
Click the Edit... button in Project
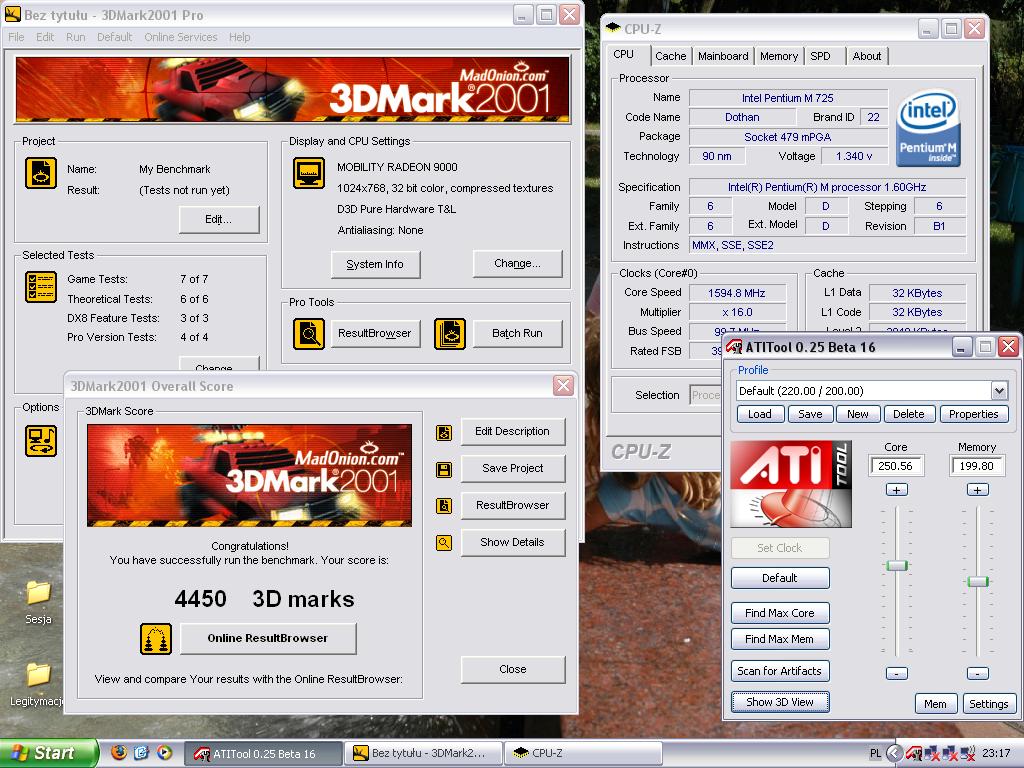coord(219,219)
